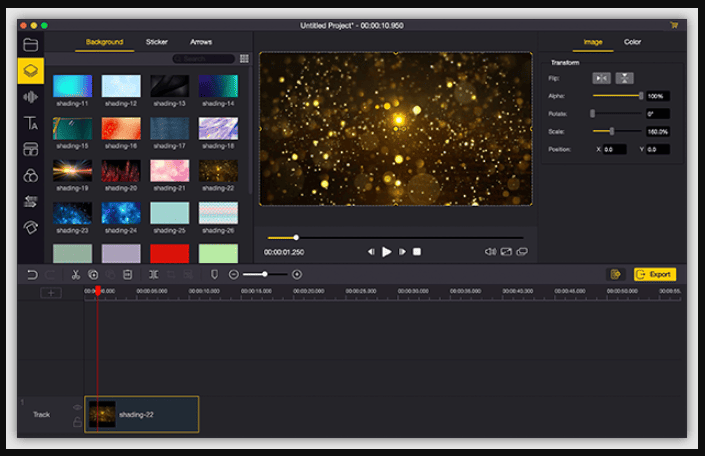The width and height of the screenshot is (705, 456).
Task: Click the copy clip icon beside scissors
Action: pyautogui.click(x=93, y=274)
